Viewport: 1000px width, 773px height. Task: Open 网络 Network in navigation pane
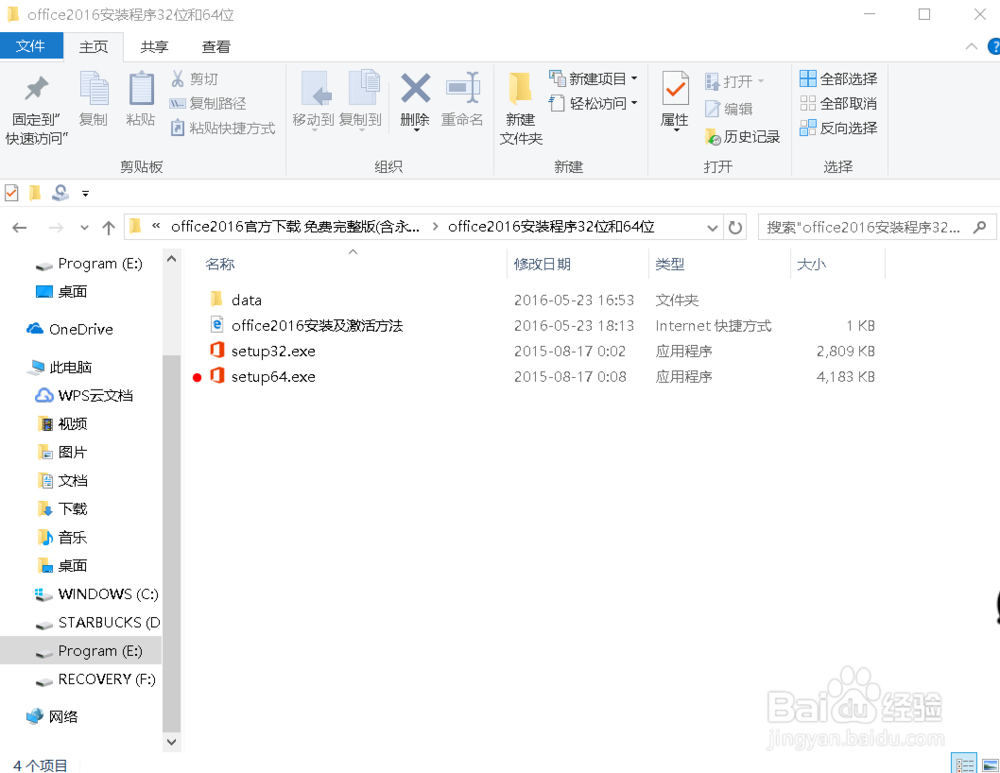pos(63,717)
